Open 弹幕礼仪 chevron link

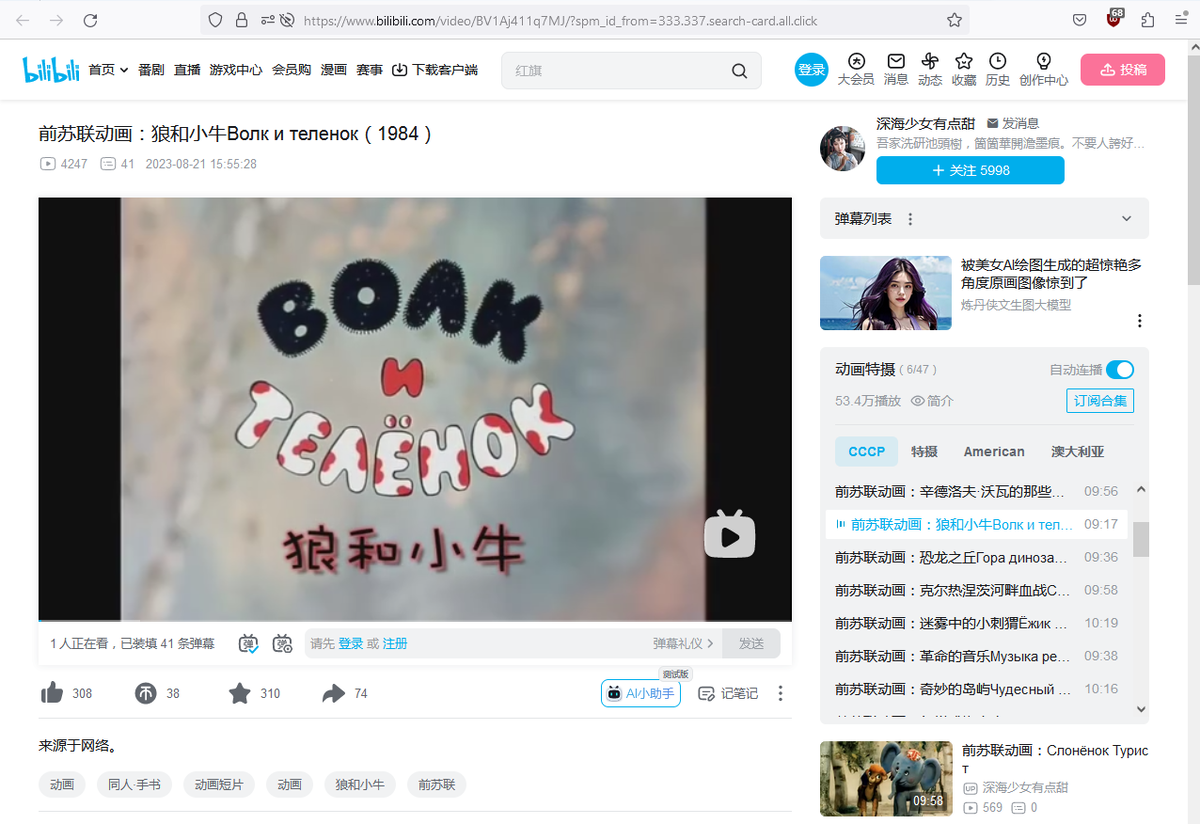(x=684, y=644)
